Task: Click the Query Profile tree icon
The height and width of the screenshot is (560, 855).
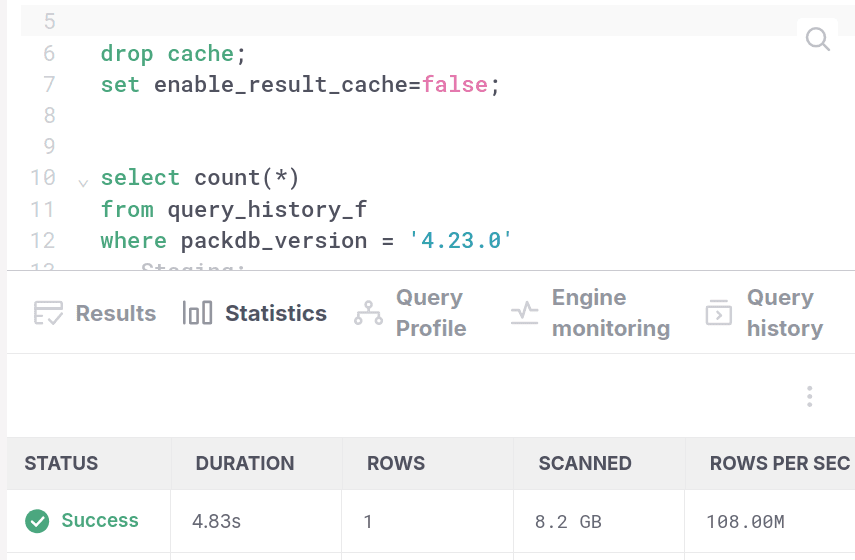Action: pos(368,313)
